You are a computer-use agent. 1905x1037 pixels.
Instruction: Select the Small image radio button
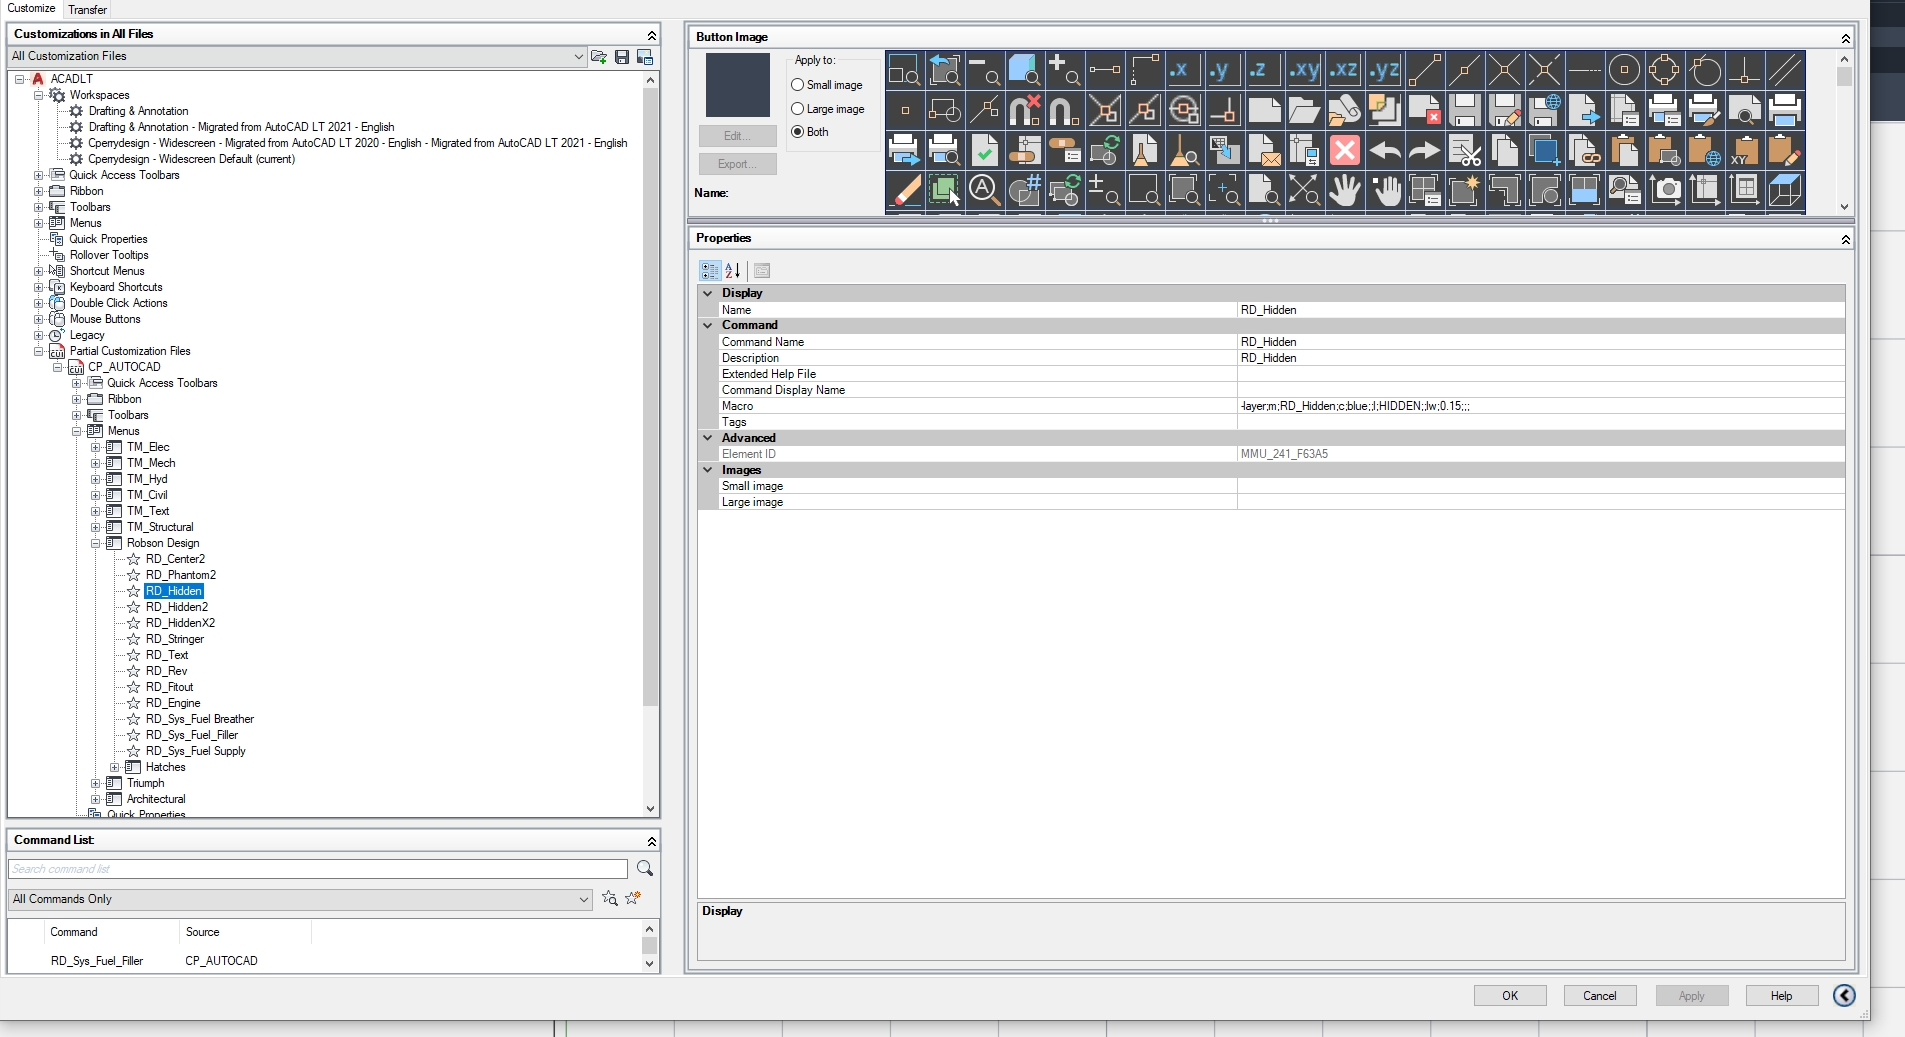[x=796, y=85]
